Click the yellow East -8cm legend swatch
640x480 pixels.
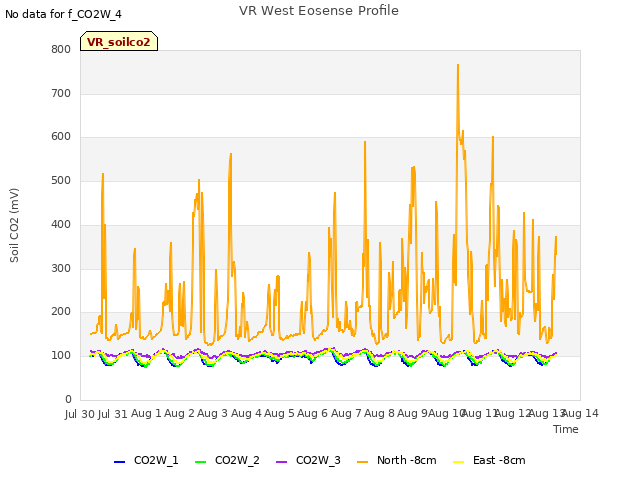(459, 462)
